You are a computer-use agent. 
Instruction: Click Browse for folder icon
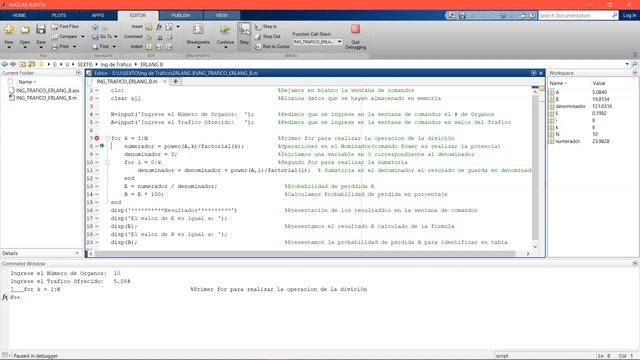coord(31,64)
